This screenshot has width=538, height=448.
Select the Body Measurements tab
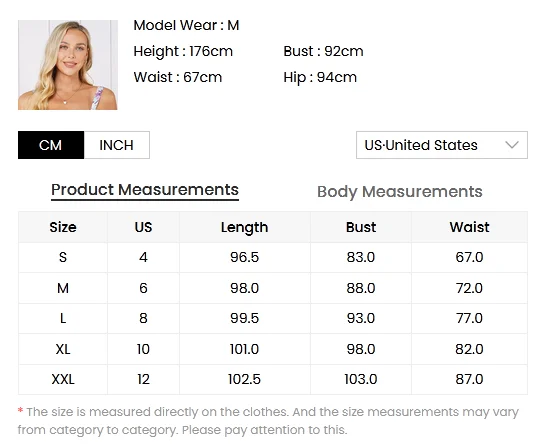[x=400, y=191]
